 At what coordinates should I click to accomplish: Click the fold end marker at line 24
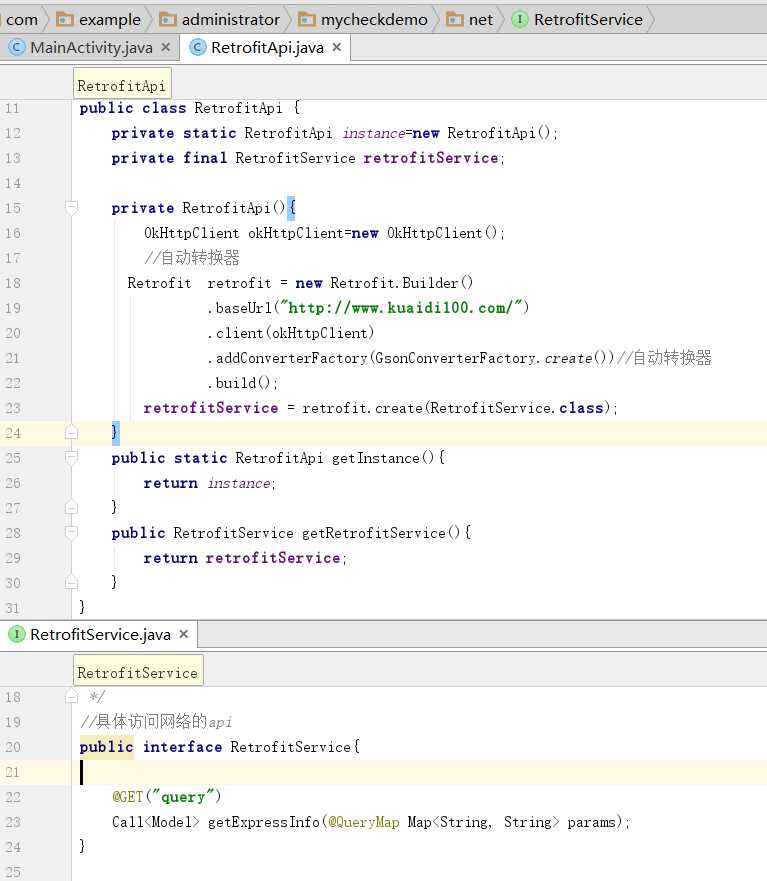(71, 432)
